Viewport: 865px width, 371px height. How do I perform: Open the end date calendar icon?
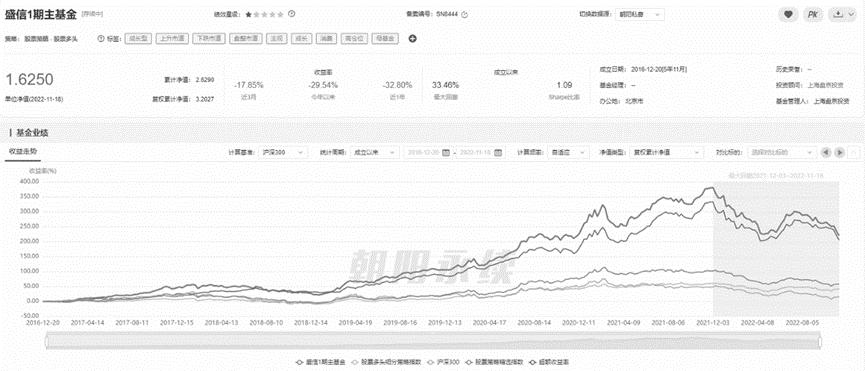point(498,152)
